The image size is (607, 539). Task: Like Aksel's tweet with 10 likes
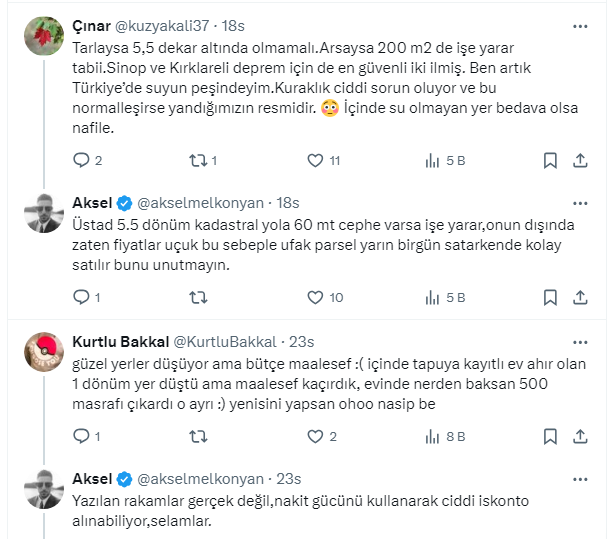pos(315,297)
